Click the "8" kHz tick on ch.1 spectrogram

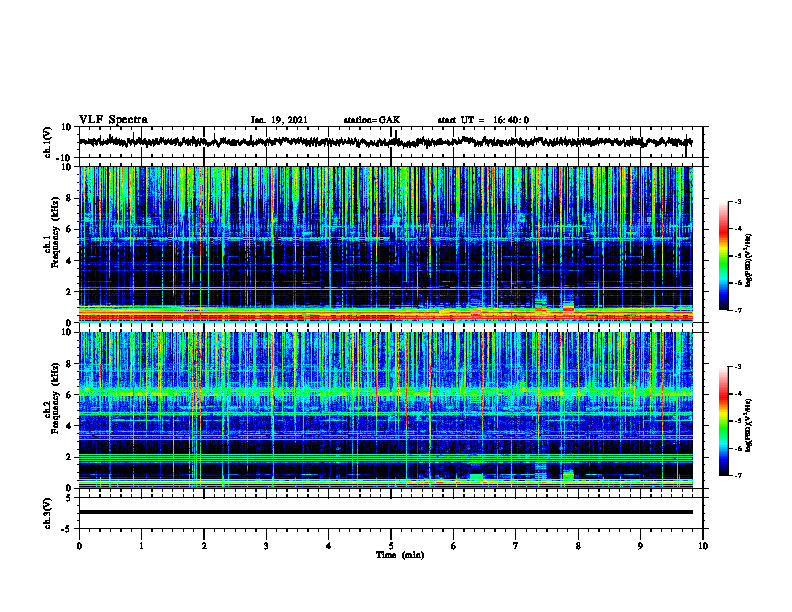point(70,198)
